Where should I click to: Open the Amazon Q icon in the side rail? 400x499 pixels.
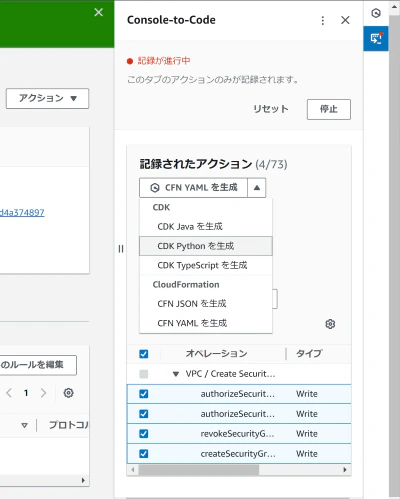(x=376, y=13)
